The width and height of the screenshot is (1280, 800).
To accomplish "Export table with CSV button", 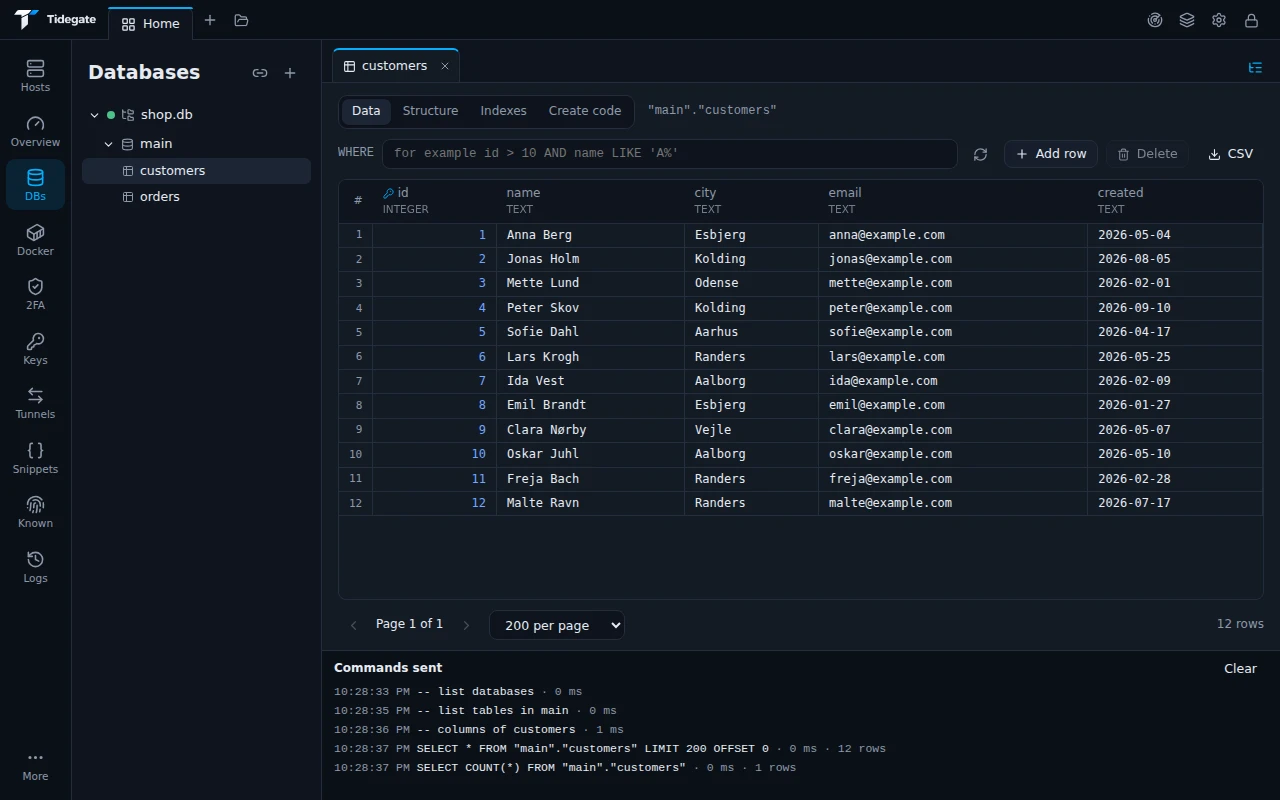I will 1230,154.
